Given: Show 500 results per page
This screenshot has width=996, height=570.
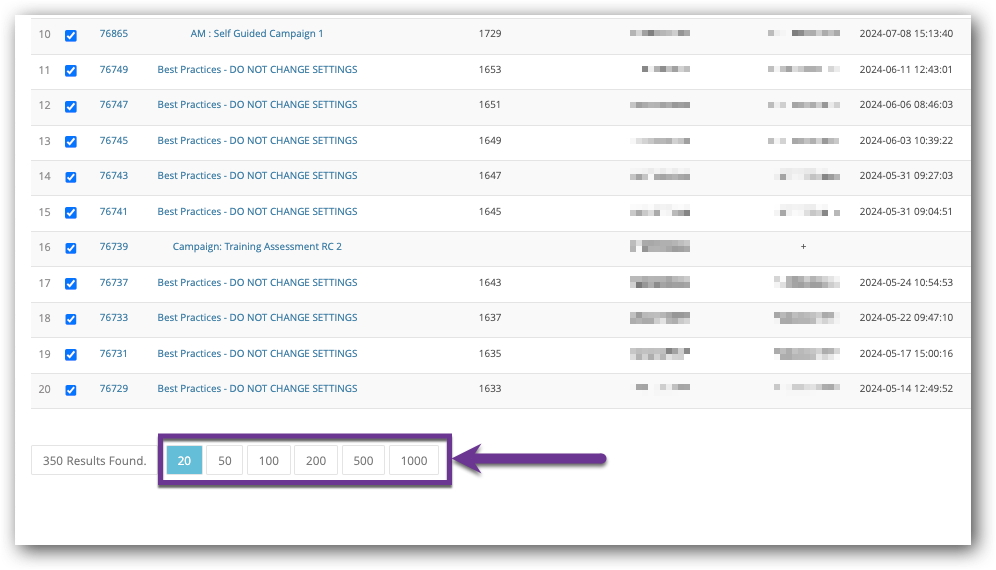Looking at the screenshot, I should (363, 461).
